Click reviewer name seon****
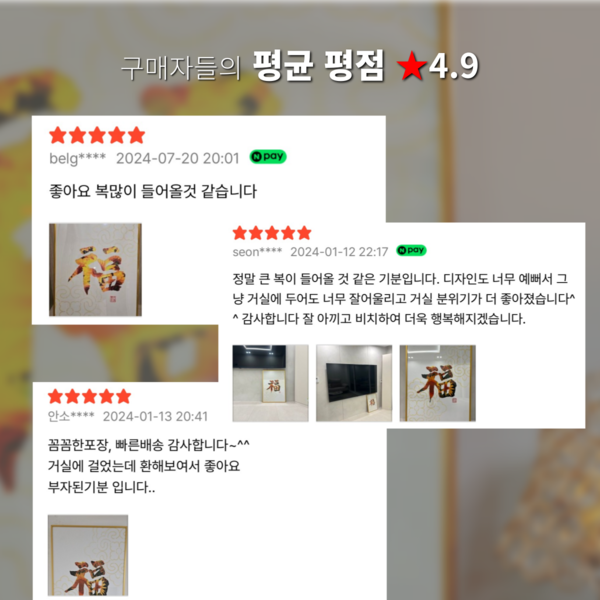This screenshot has width=600, height=600. (257, 252)
